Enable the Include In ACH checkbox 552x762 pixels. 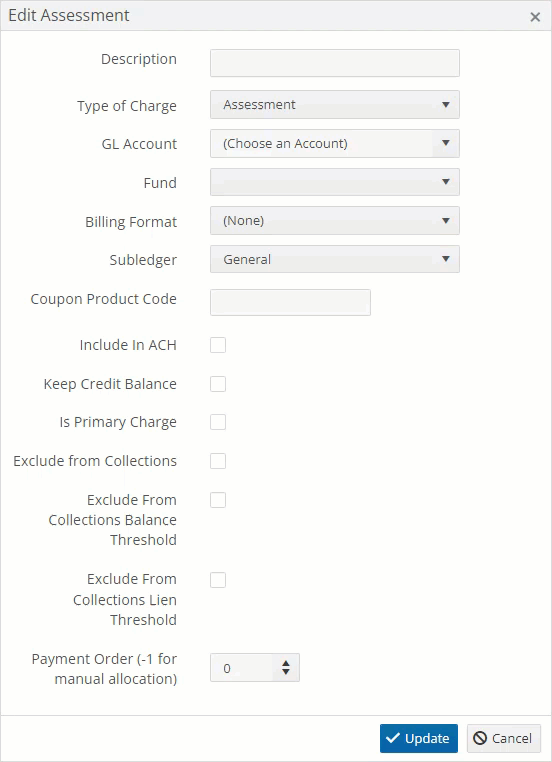click(218, 345)
